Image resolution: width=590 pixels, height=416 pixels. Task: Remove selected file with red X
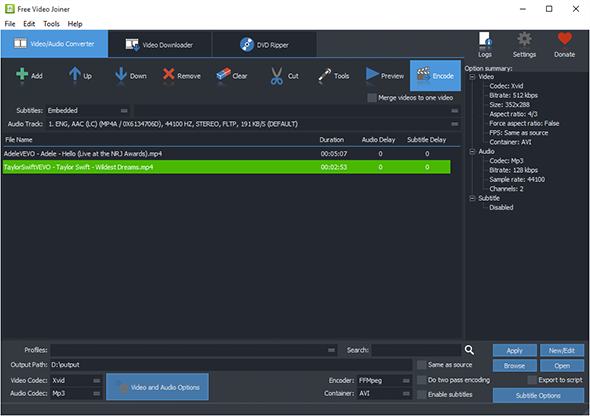169,74
